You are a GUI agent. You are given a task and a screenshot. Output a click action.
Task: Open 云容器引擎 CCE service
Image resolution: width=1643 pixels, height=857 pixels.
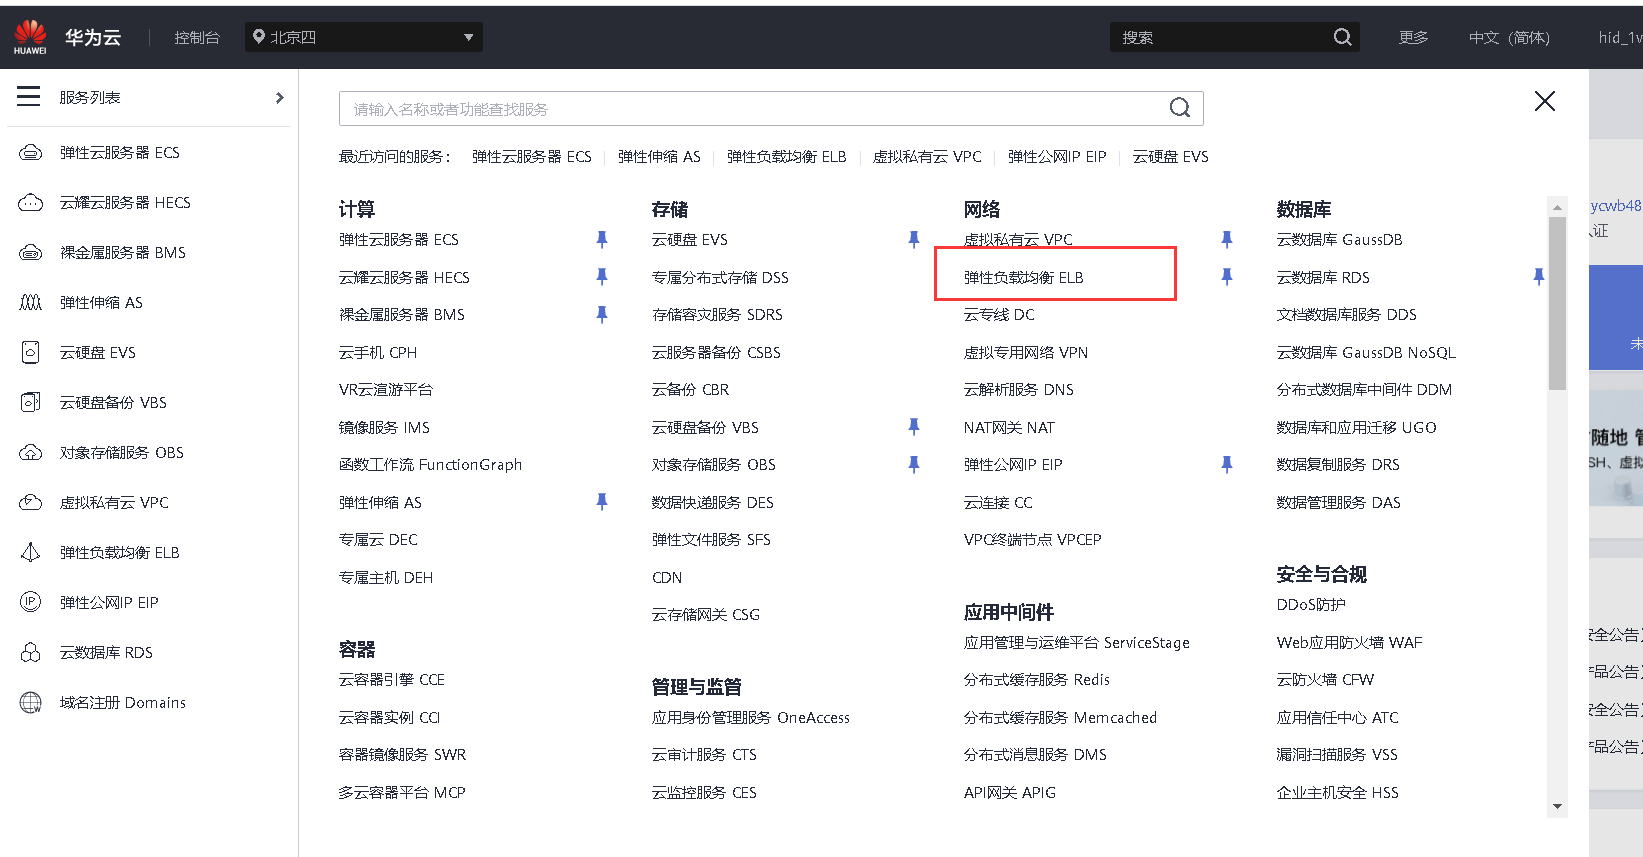click(x=392, y=680)
